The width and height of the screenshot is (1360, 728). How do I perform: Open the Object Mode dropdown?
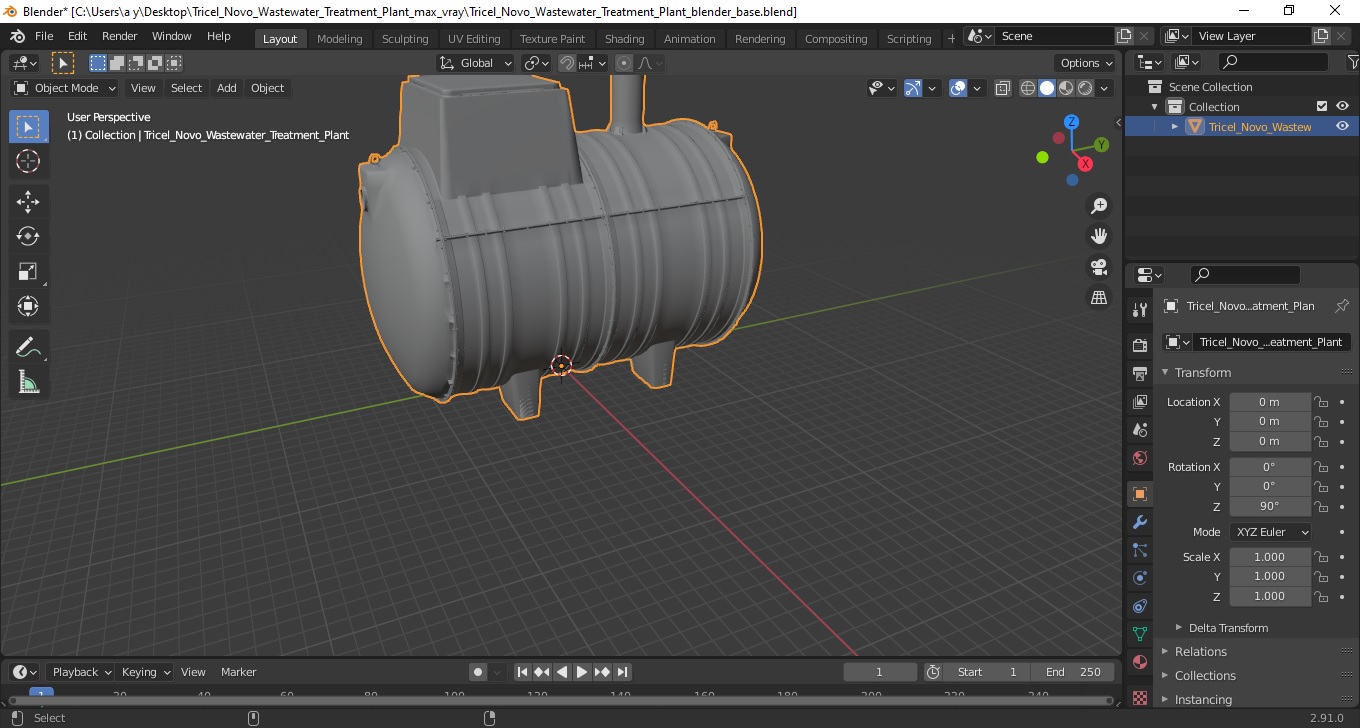65,88
